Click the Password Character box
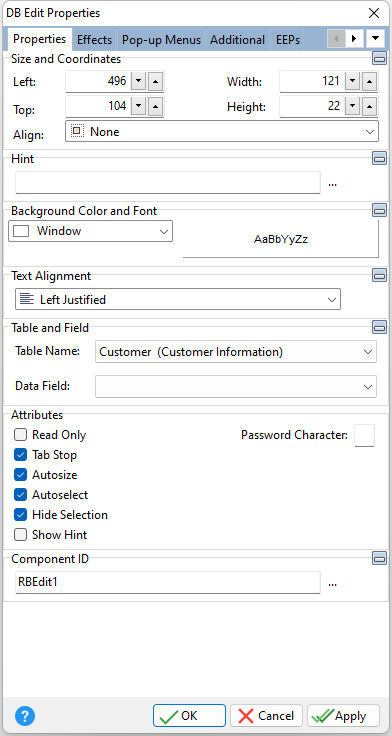Image resolution: width=392 pixels, height=736 pixels. (x=365, y=435)
